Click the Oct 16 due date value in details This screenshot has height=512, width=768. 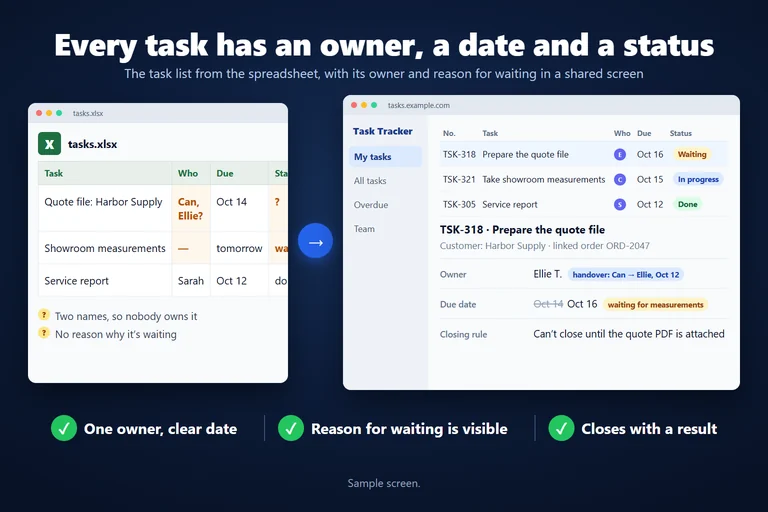(582, 304)
